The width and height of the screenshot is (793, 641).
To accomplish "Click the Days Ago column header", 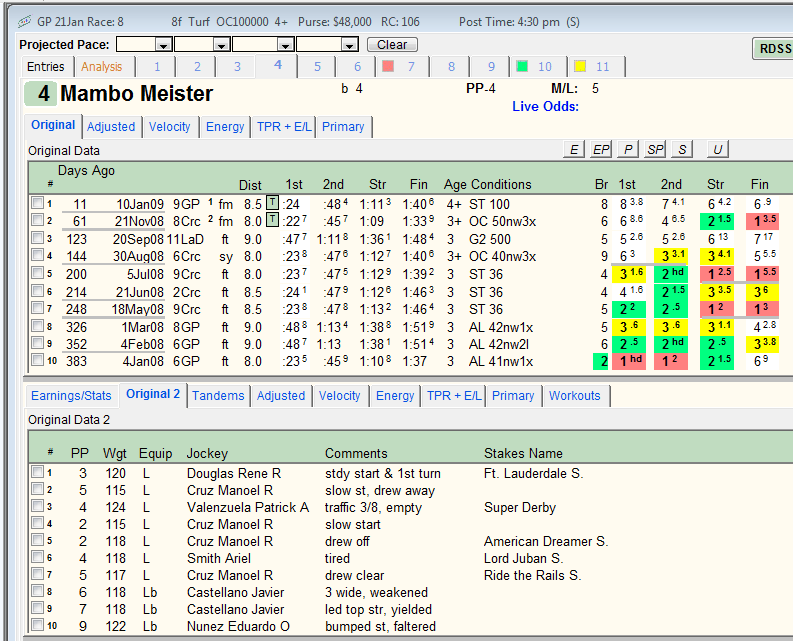I will click(86, 170).
